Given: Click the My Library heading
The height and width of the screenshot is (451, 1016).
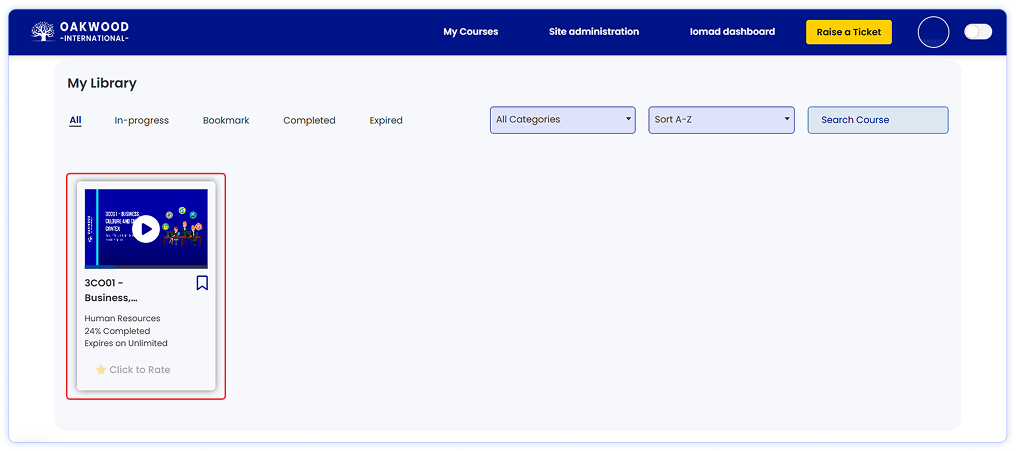Looking at the screenshot, I should click(x=102, y=84).
